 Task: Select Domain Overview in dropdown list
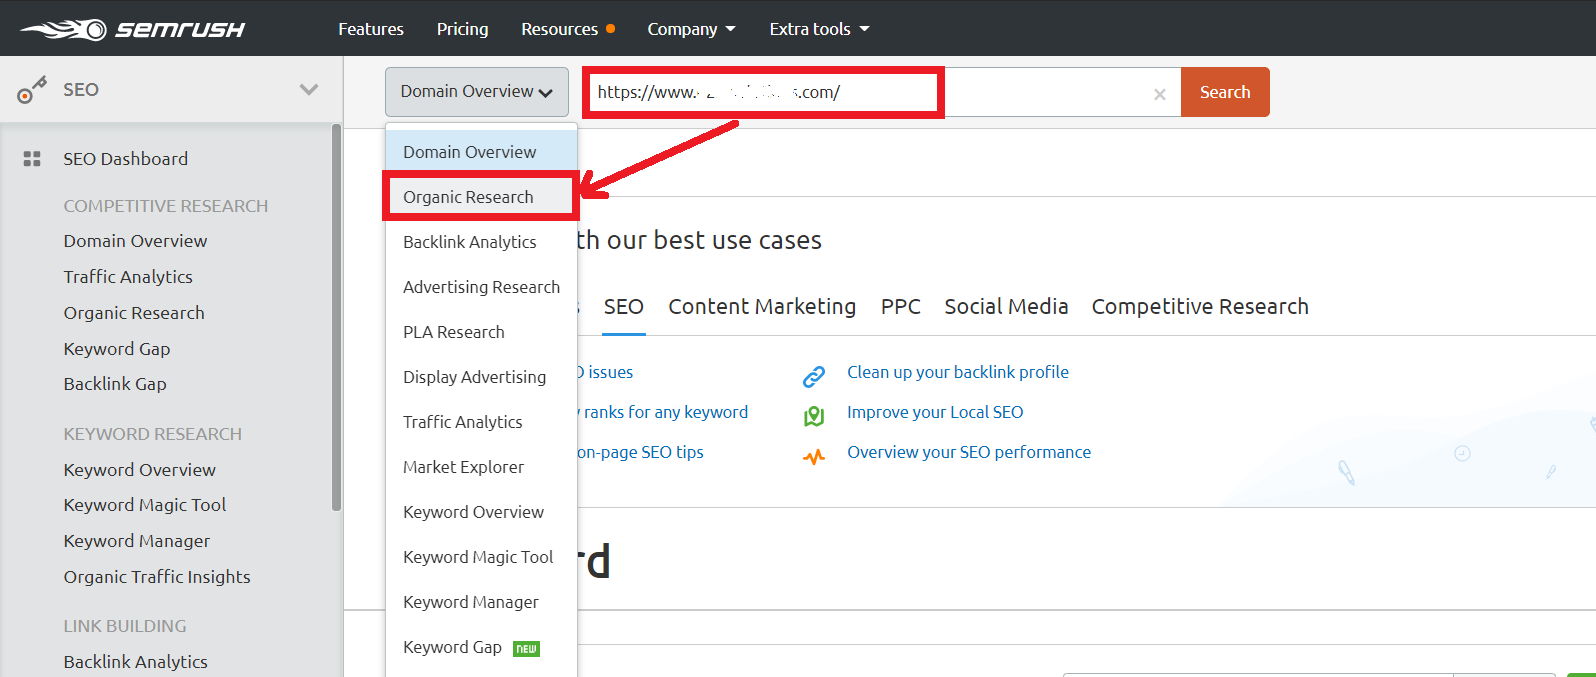click(x=481, y=152)
